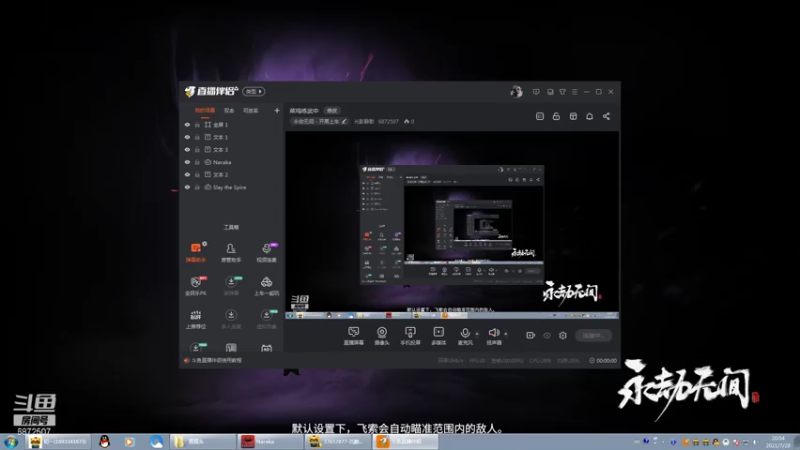Open the 弹幕助手 tool
This screenshot has height=450, width=800.
[x=195, y=252]
